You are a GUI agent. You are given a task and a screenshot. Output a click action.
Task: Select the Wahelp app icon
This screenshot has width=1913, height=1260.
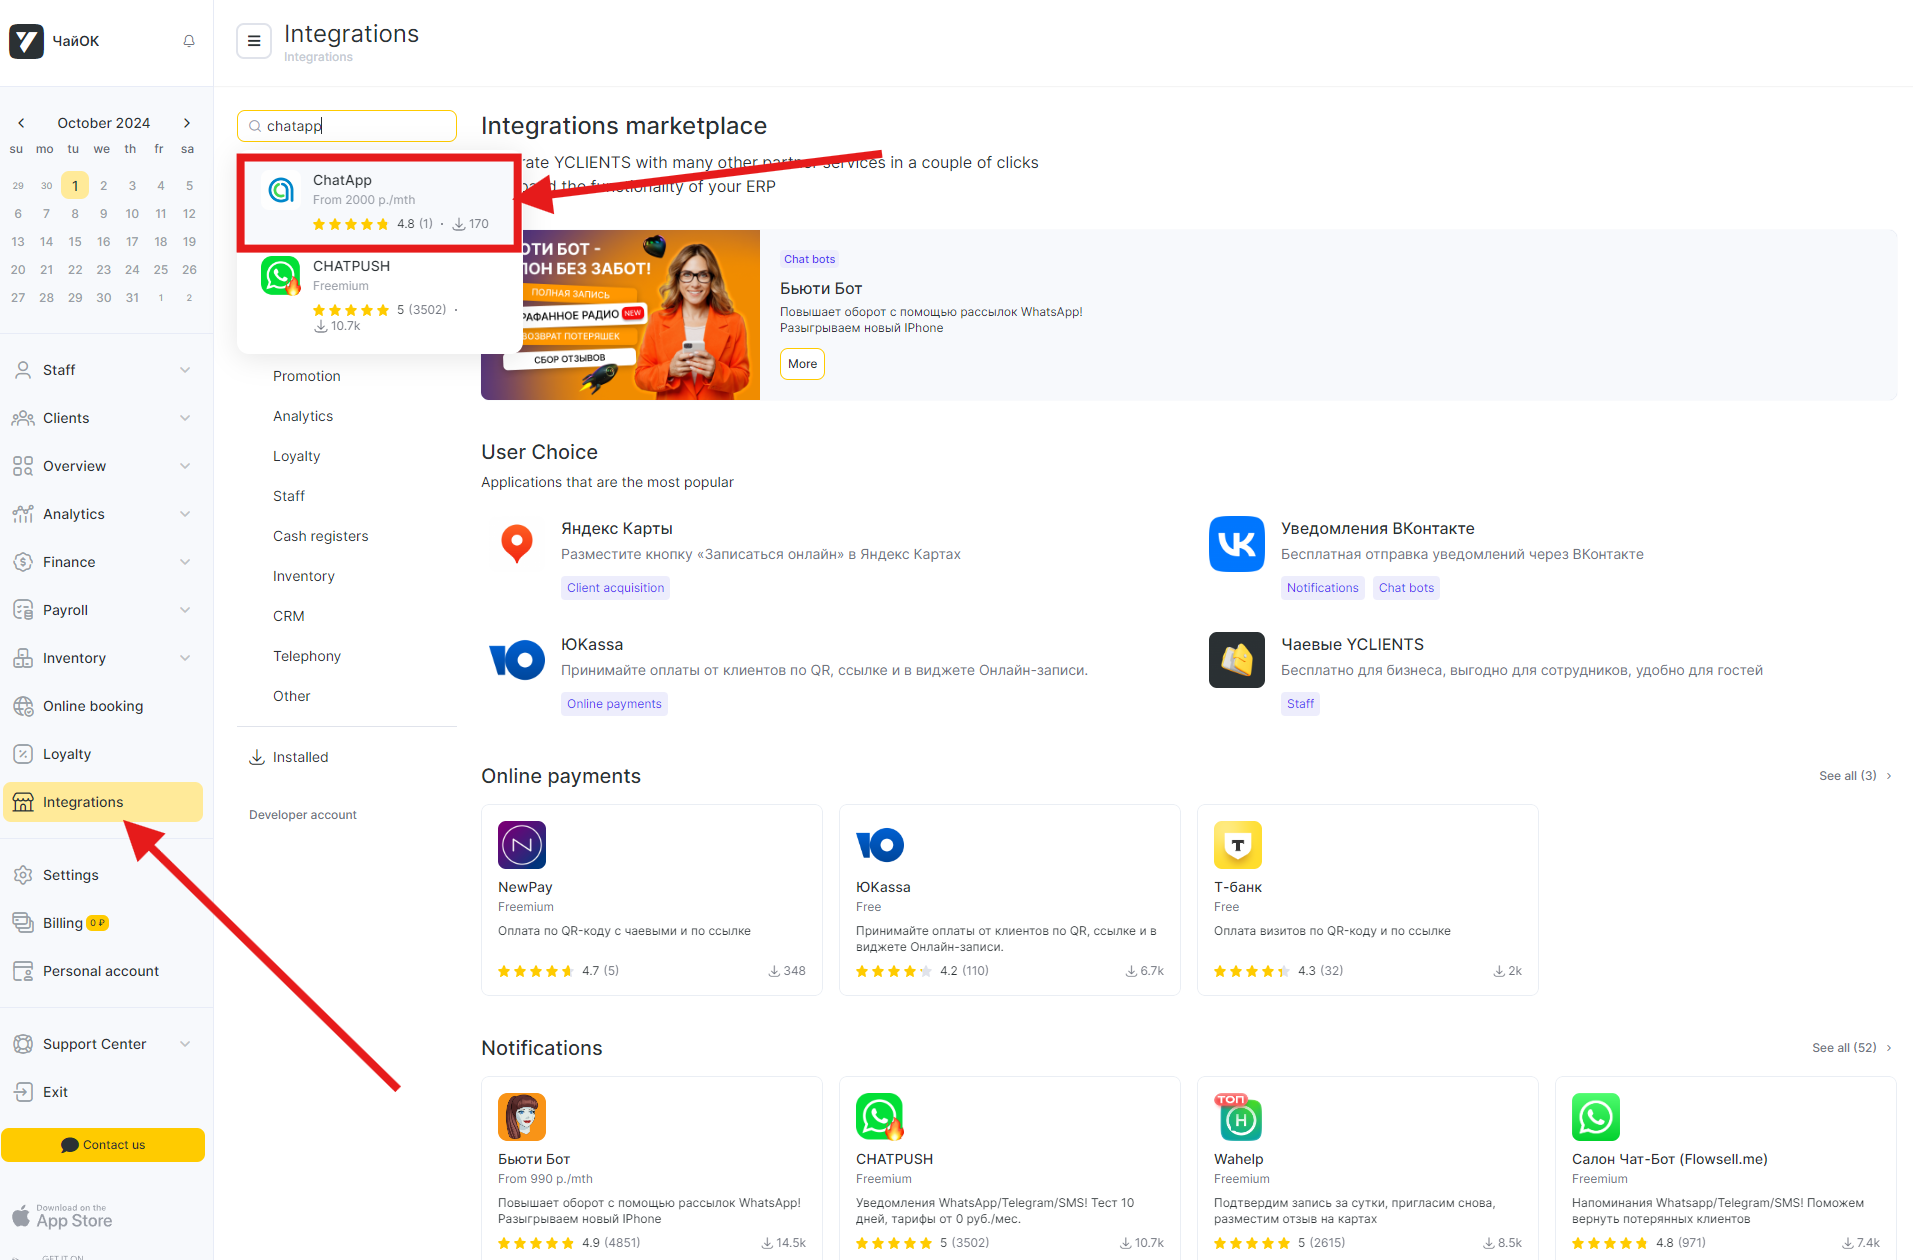click(1238, 1117)
